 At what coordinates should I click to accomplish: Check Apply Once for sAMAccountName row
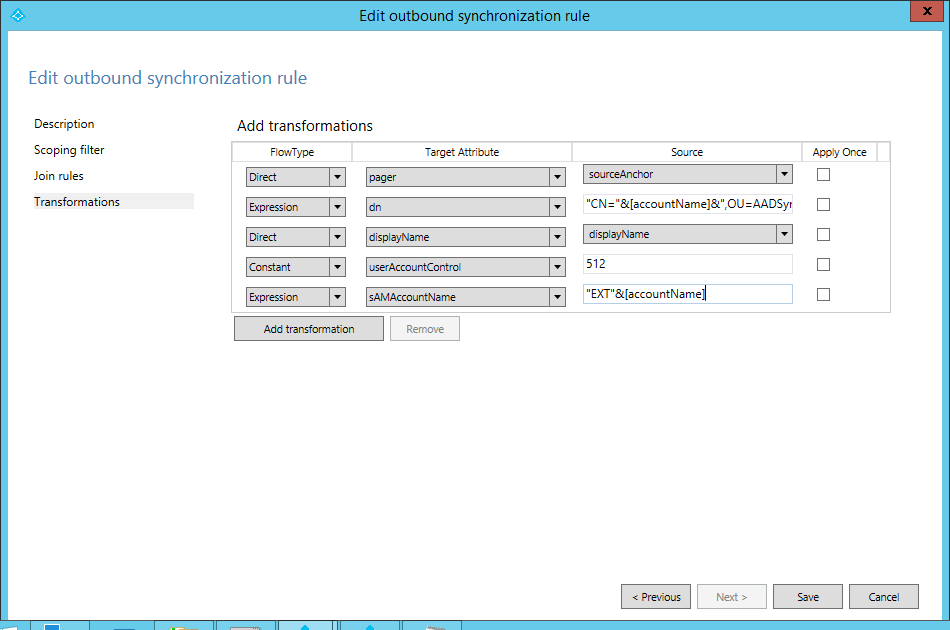[x=824, y=295]
